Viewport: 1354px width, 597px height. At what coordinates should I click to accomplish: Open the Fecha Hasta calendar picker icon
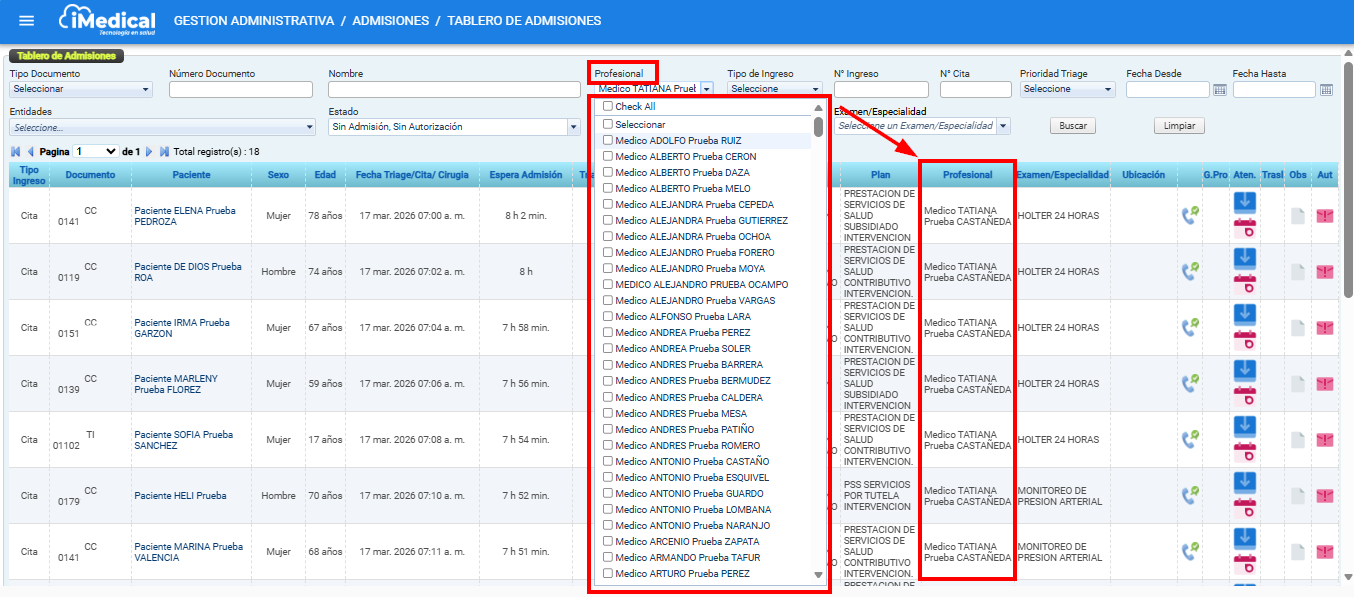point(1326,90)
